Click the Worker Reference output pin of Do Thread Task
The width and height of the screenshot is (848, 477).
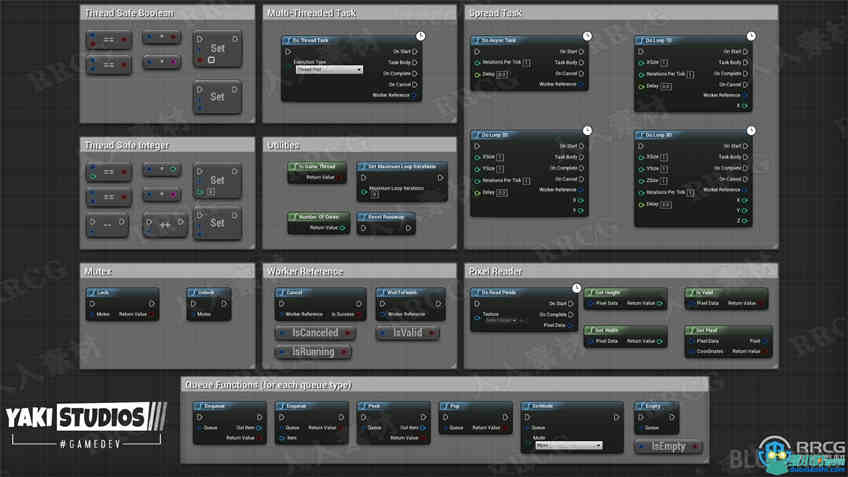point(415,95)
